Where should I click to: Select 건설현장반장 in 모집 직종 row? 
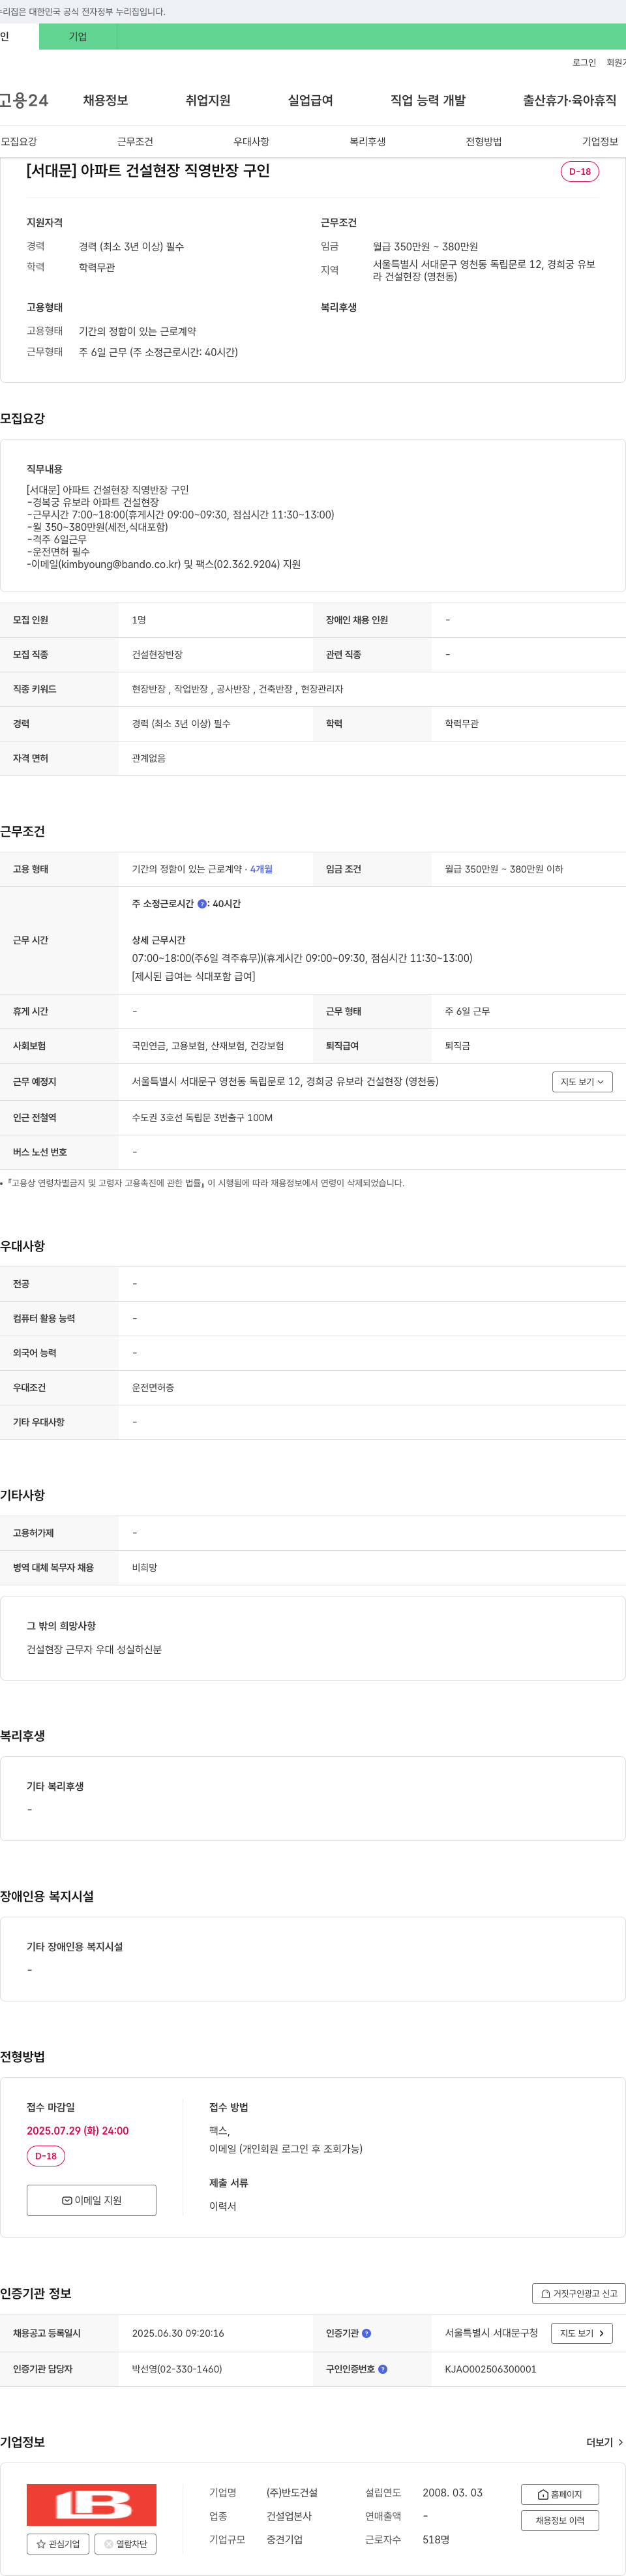(157, 654)
